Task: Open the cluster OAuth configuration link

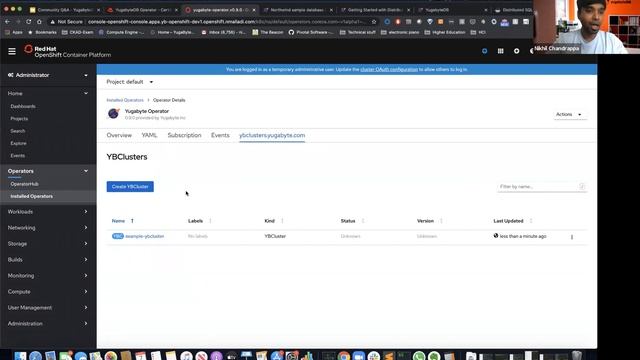Action: pos(389,69)
